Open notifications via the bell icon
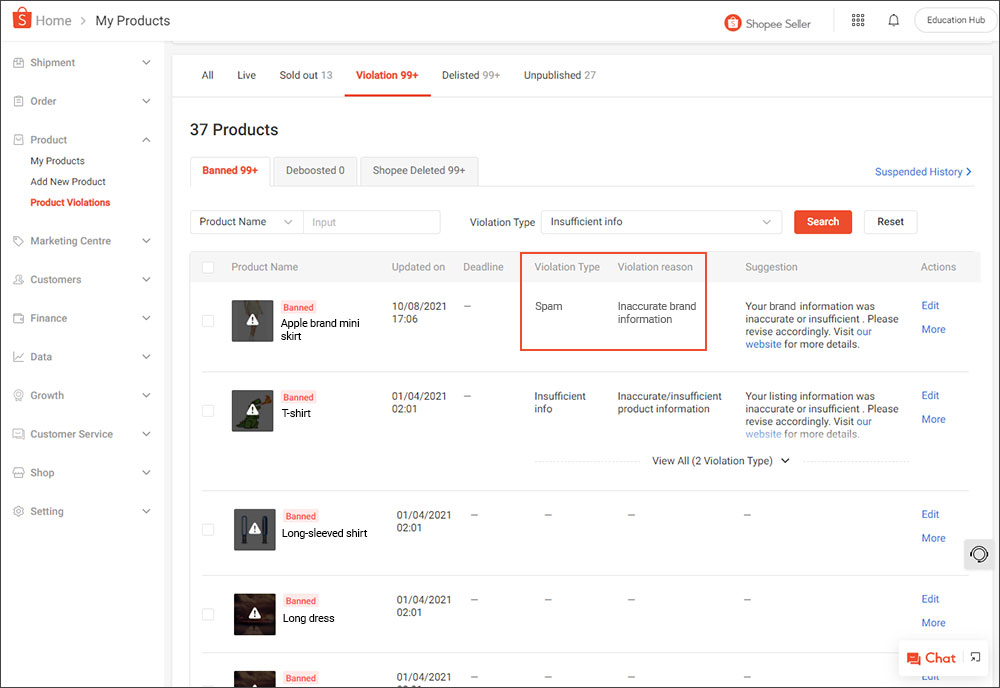 [893, 20]
